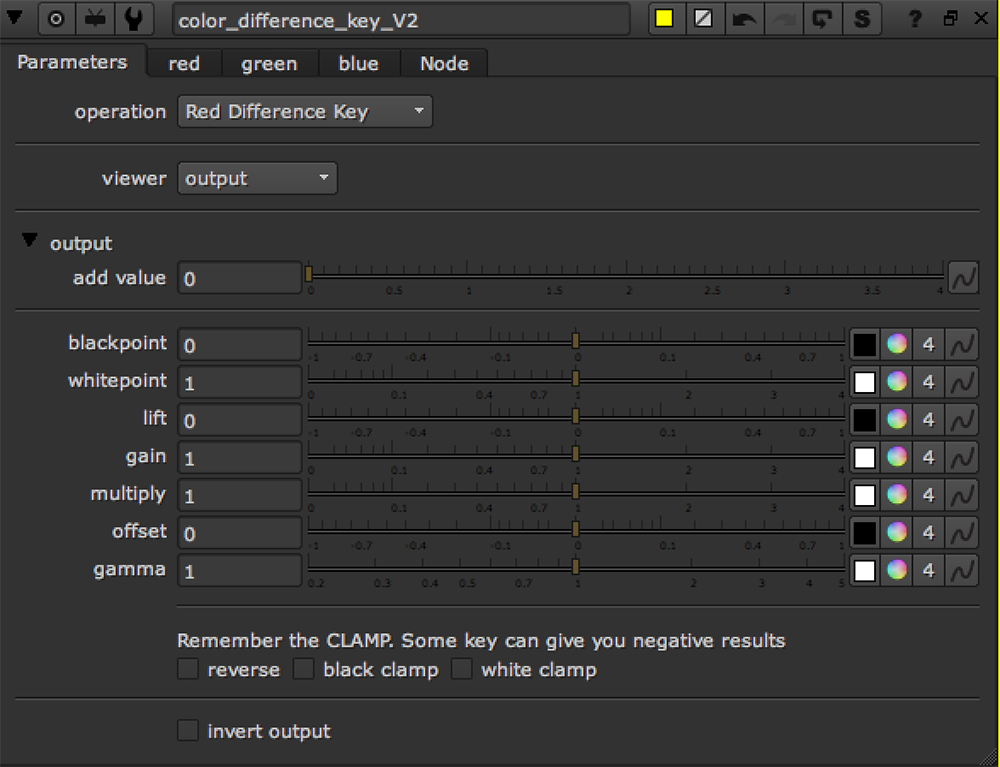Viewport: 1000px width, 767px height.
Task: Open the help question mark icon
Action: click(x=914, y=19)
